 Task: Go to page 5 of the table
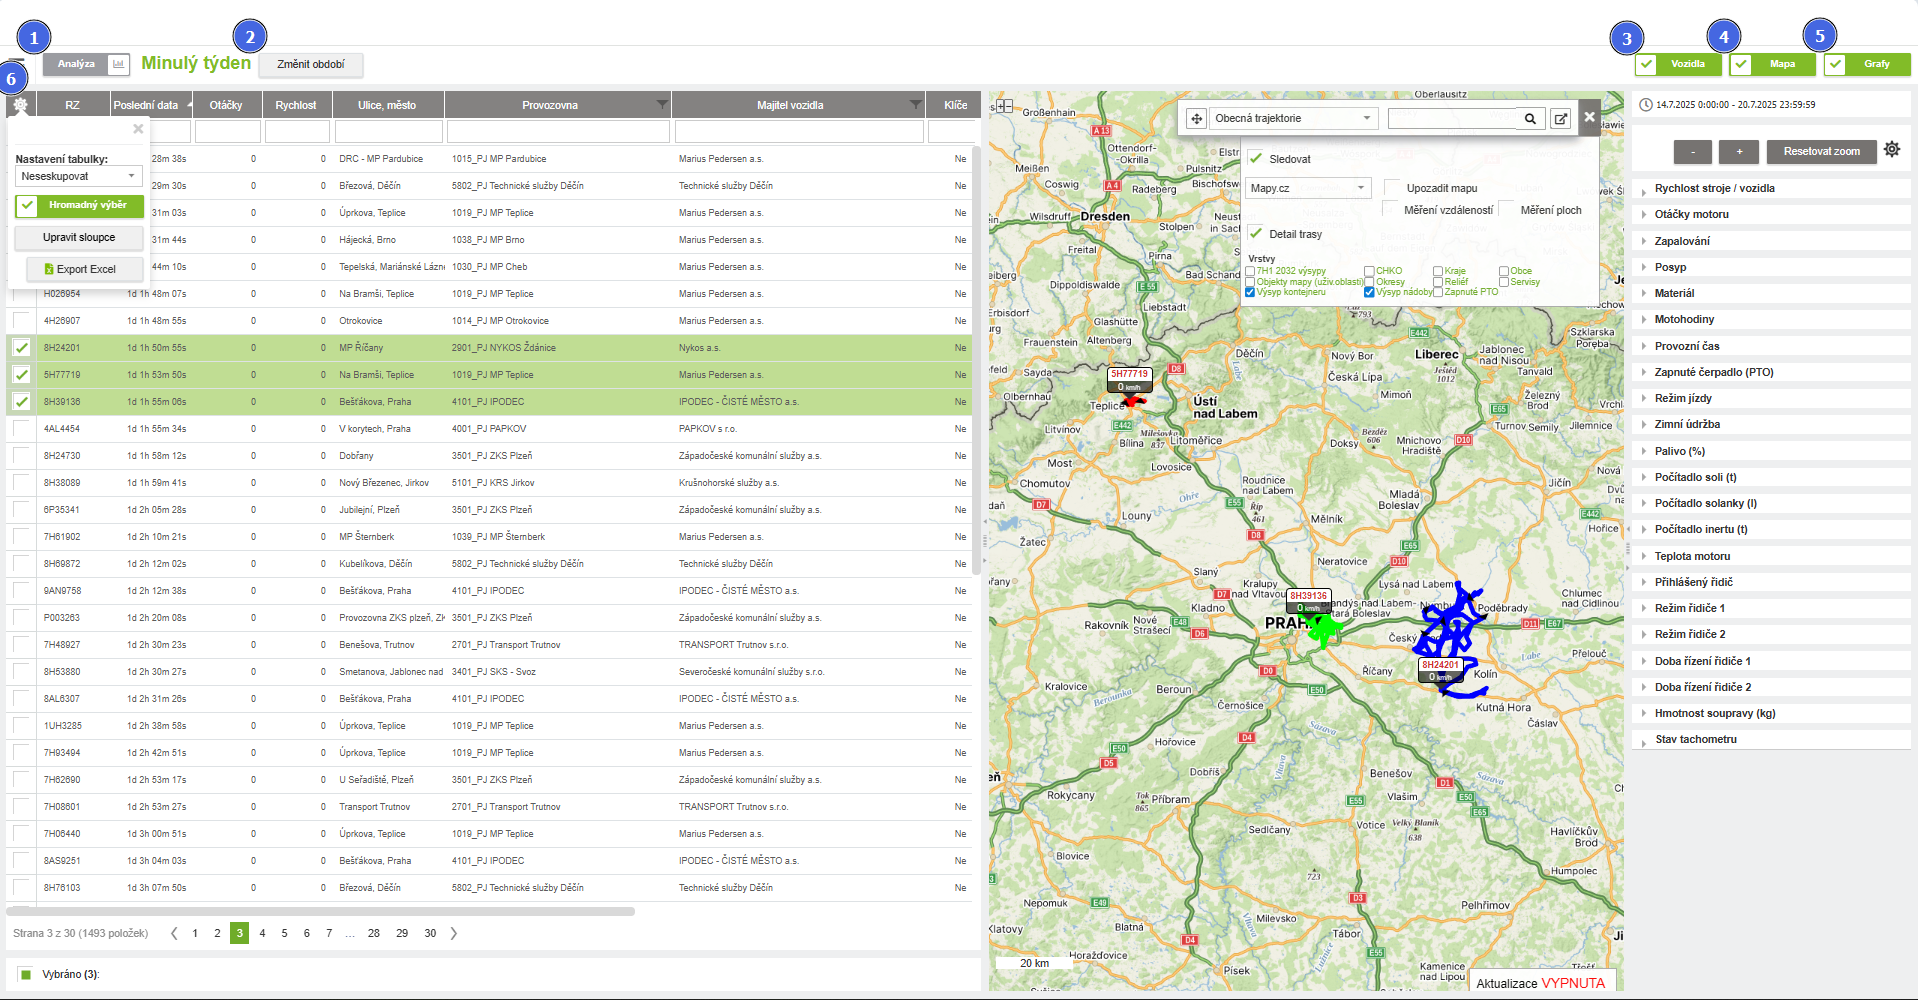point(284,933)
